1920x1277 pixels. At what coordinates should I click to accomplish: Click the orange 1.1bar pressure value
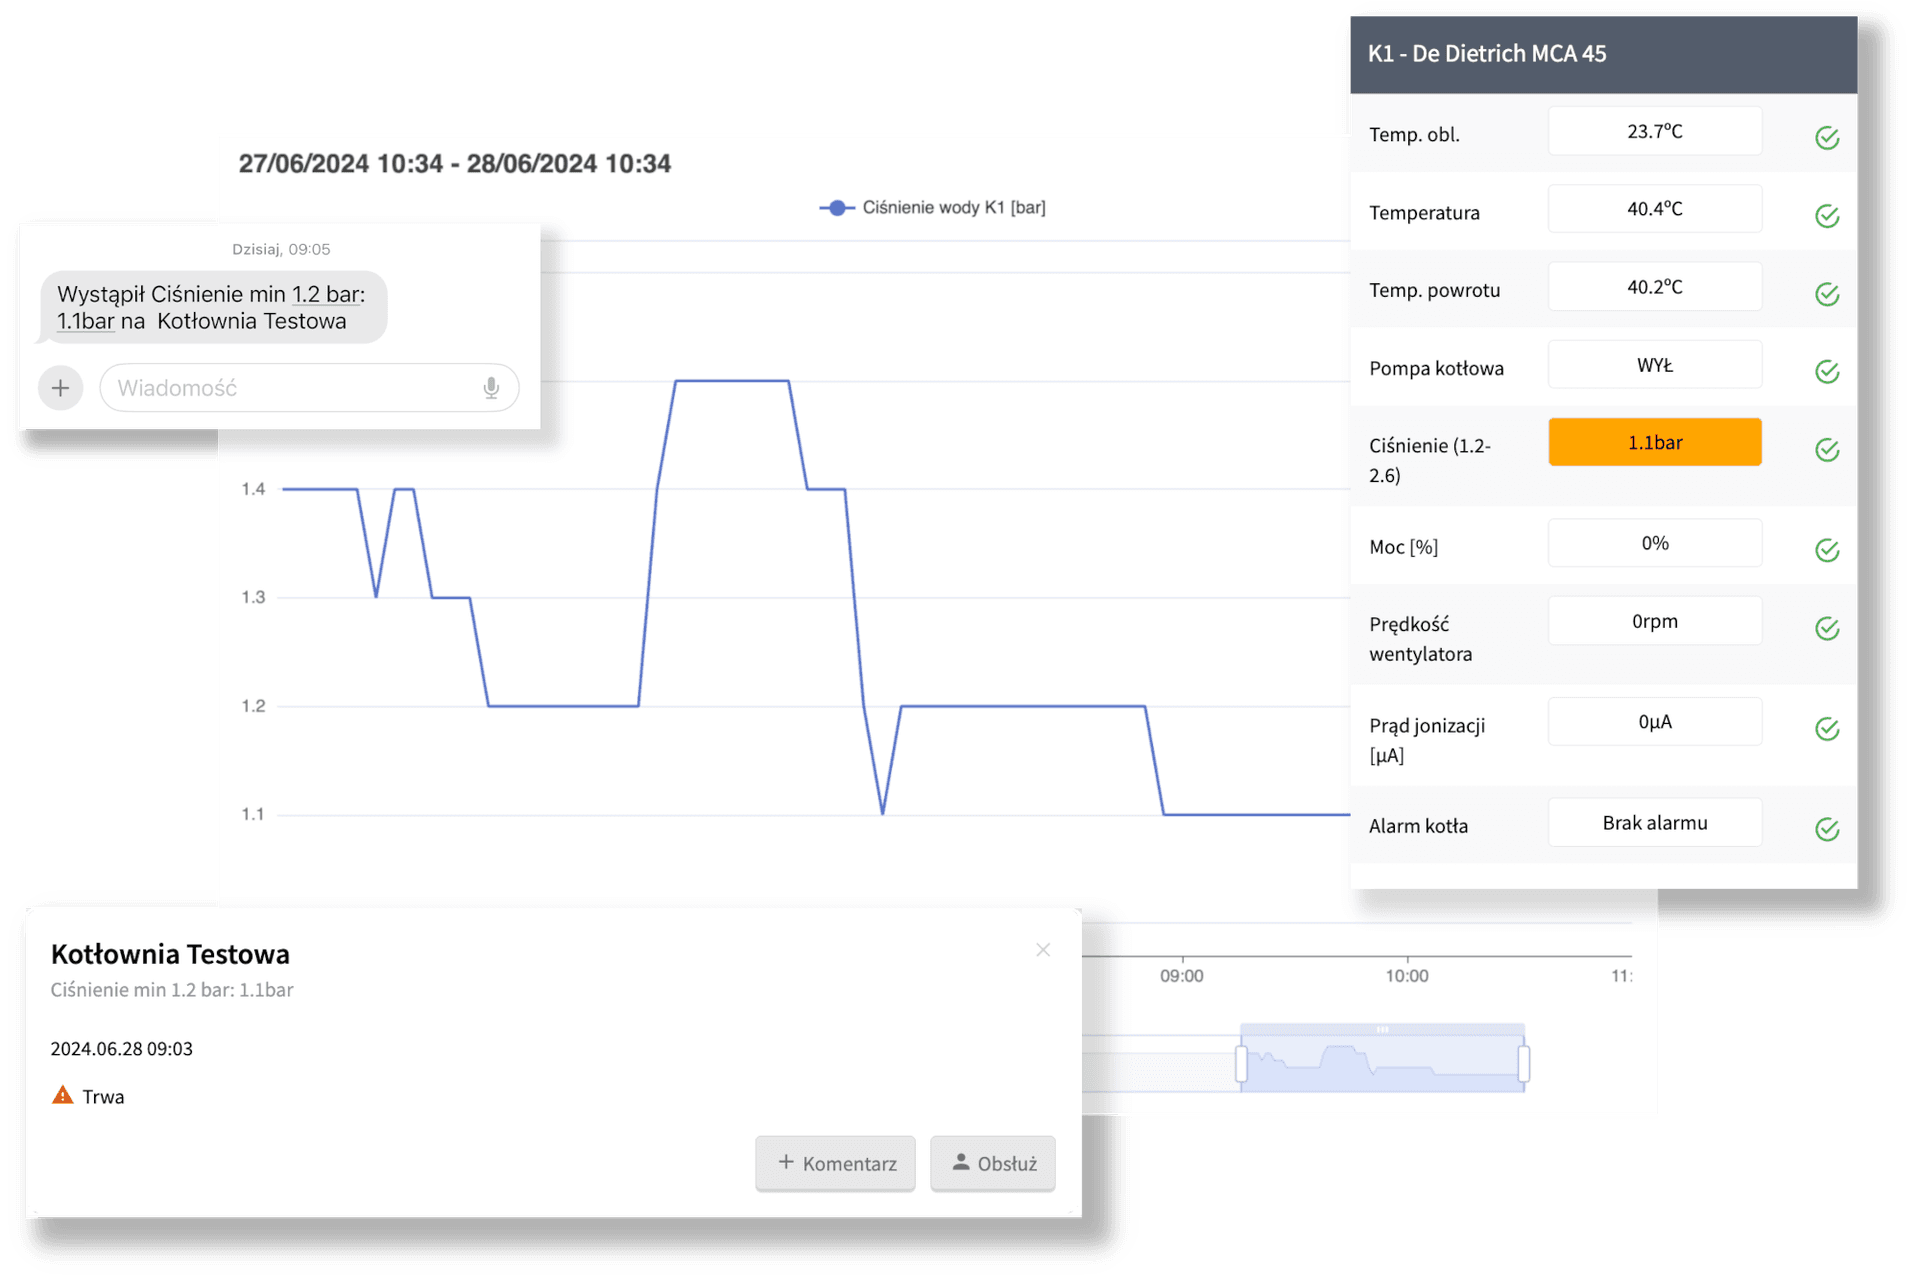[1654, 442]
